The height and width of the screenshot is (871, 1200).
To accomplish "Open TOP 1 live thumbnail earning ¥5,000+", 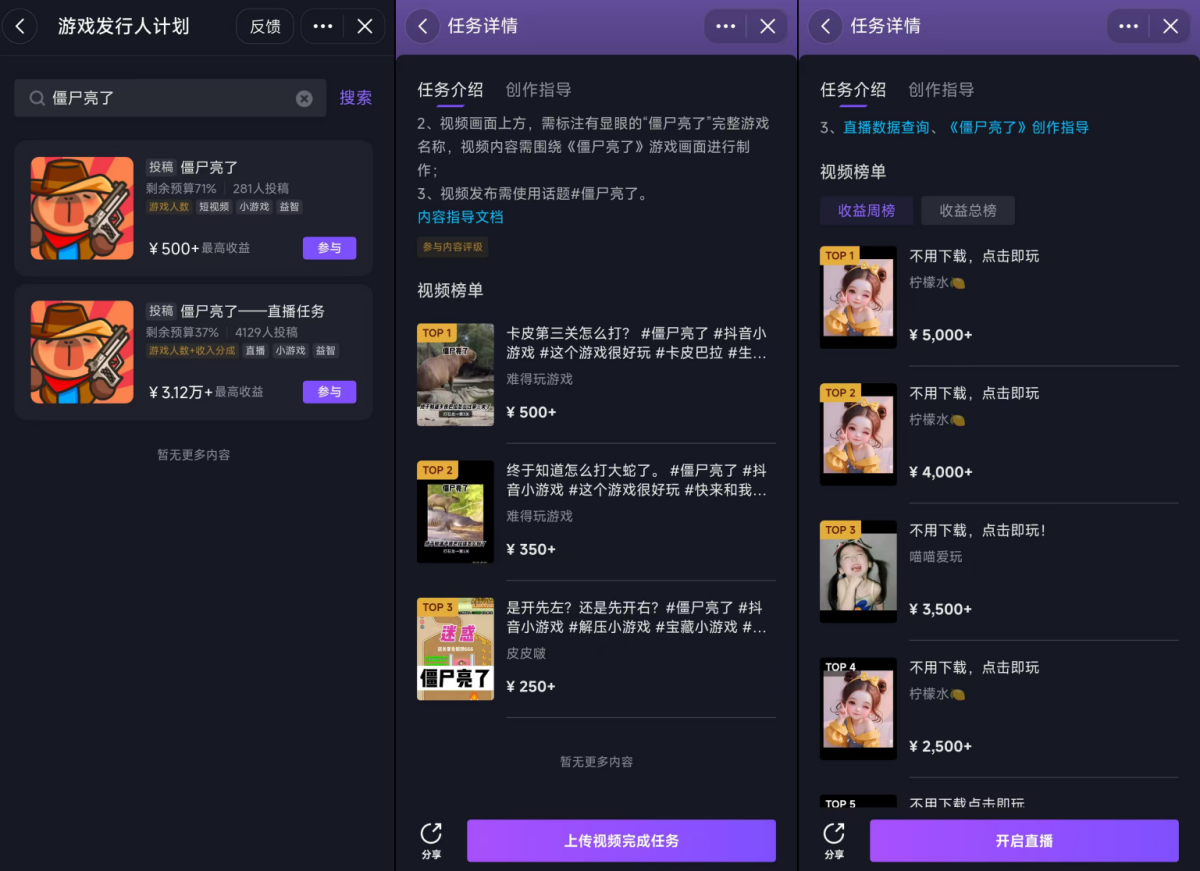I will coord(858,297).
